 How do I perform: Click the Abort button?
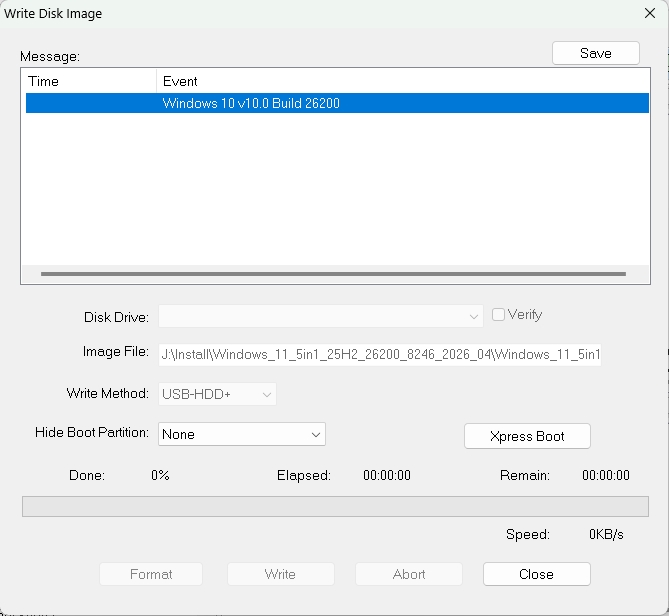[x=409, y=574]
